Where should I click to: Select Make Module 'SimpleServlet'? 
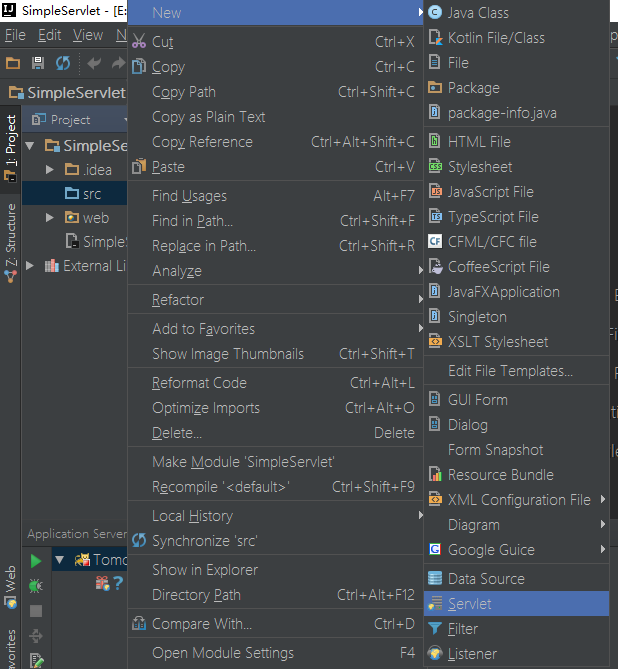276,462
